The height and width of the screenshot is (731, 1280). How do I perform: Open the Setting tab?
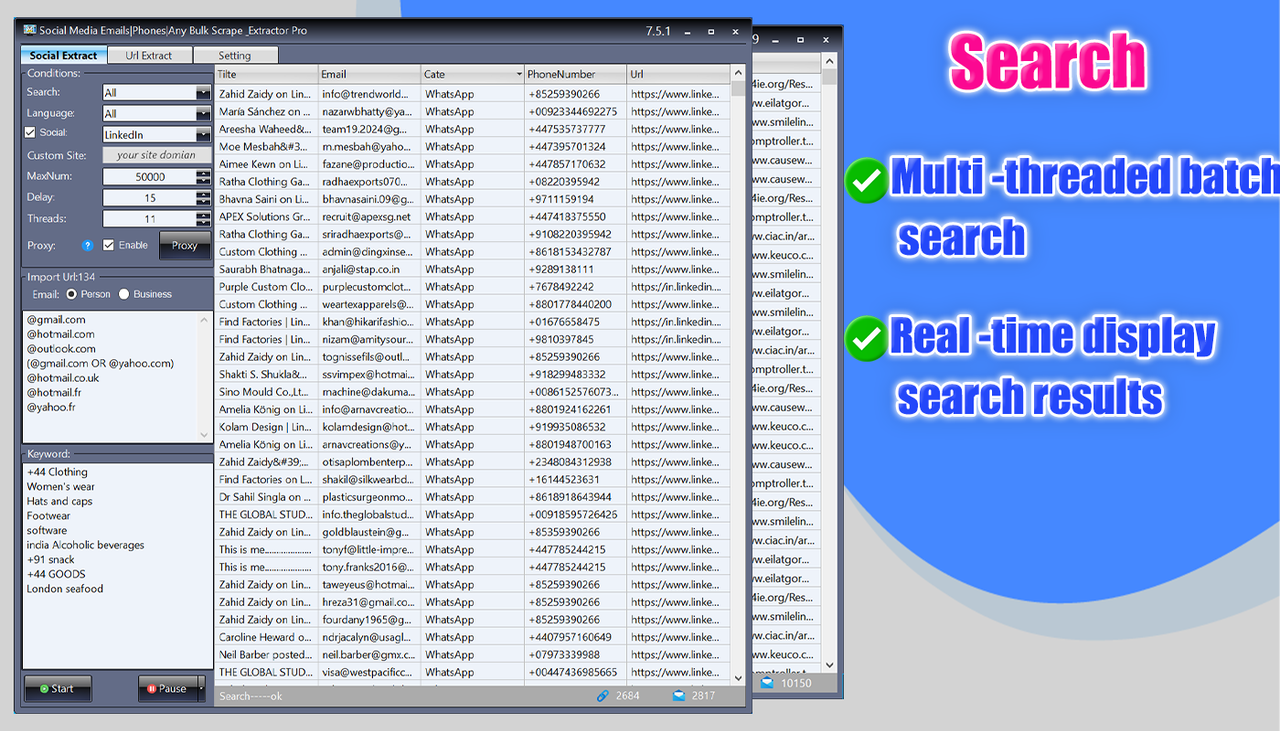click(235, 56)
